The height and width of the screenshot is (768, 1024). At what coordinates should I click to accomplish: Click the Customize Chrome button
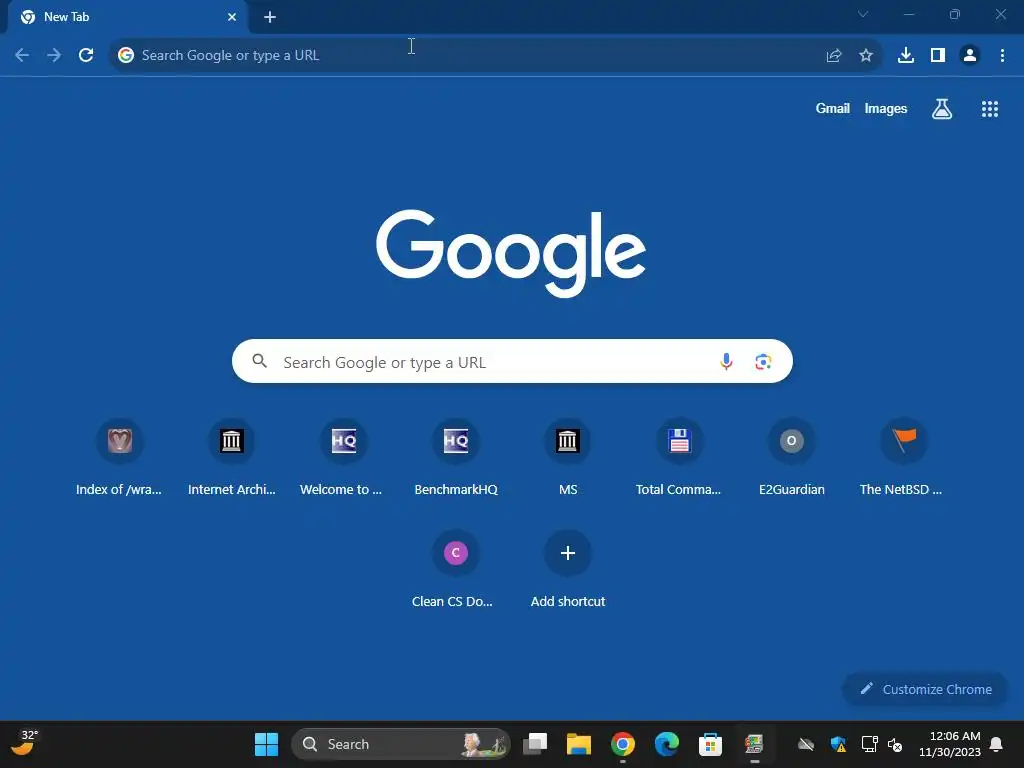coord(925,689)
